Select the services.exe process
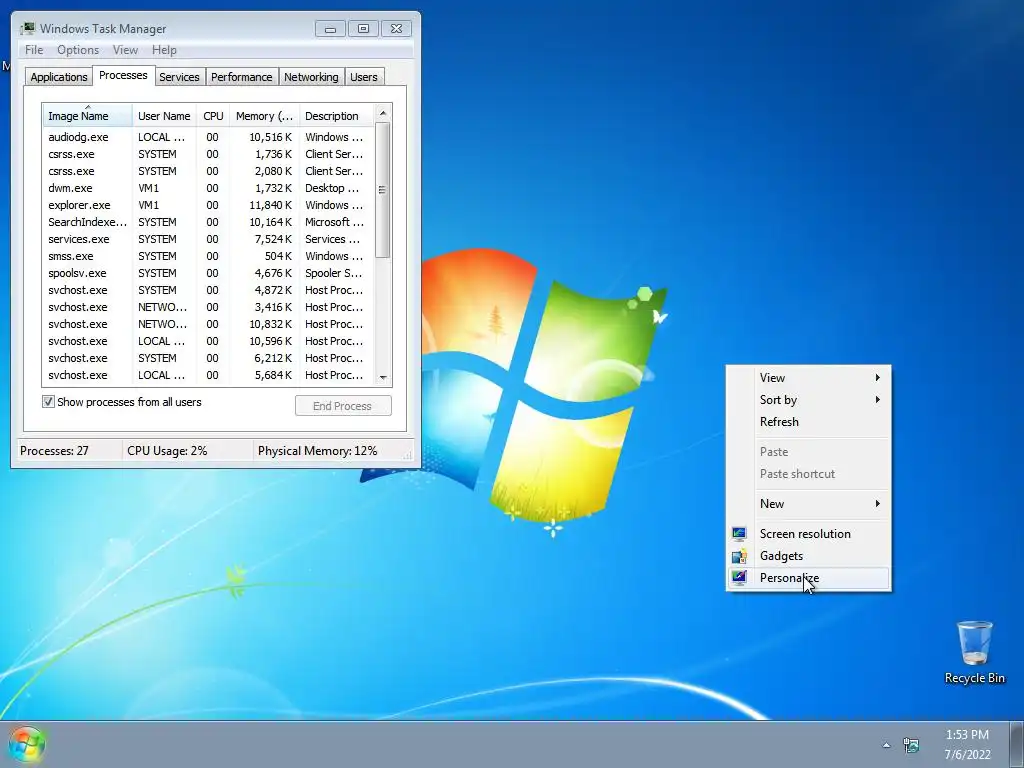This screenshot has height=768, width=1024. coord(208,239)
